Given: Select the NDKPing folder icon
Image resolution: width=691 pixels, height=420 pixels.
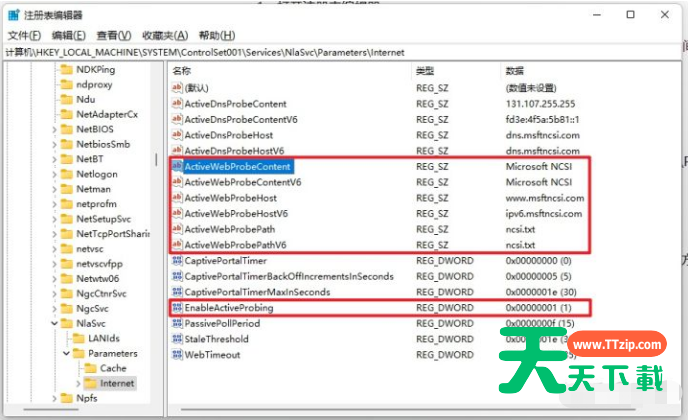Looking at the screenshot, I should tap(67, 70).
